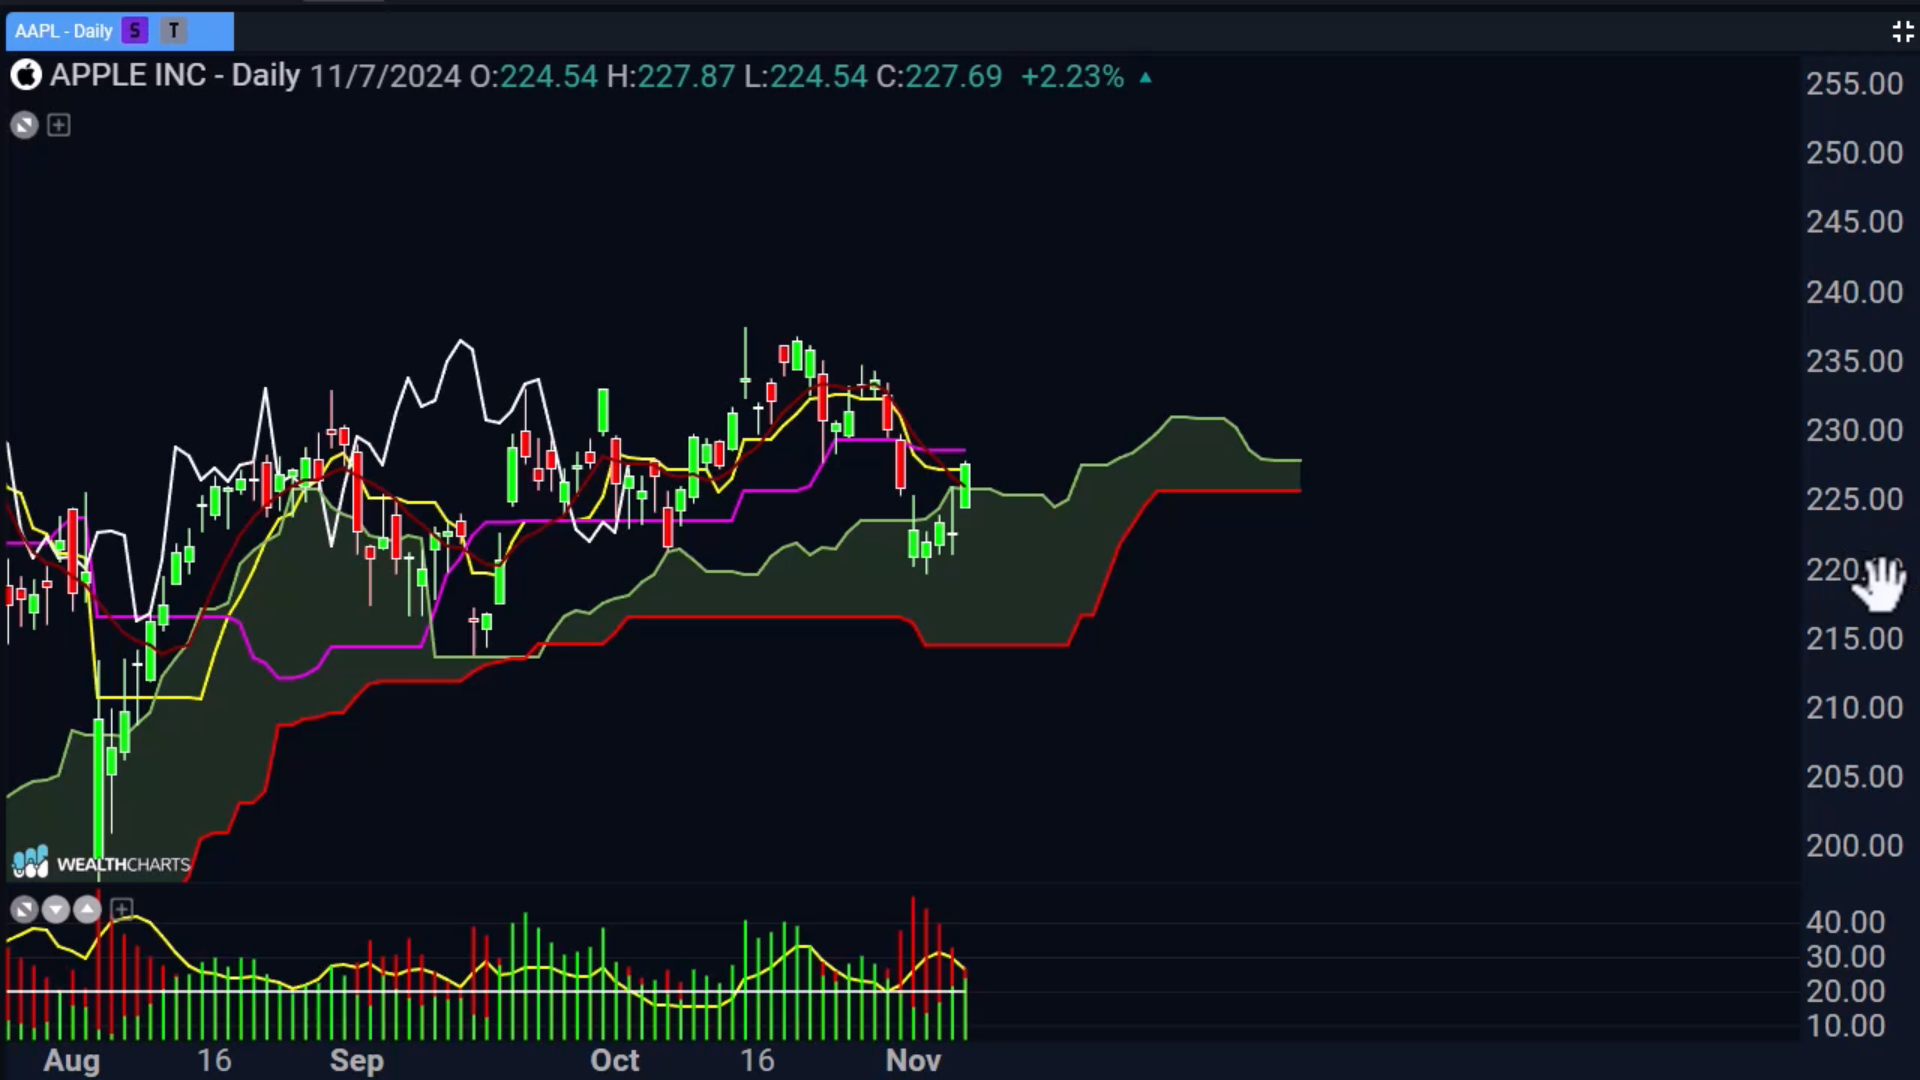Move volume pane up with up-arrow icon
Screen dimensions: 1920x1080
point(88,909)
